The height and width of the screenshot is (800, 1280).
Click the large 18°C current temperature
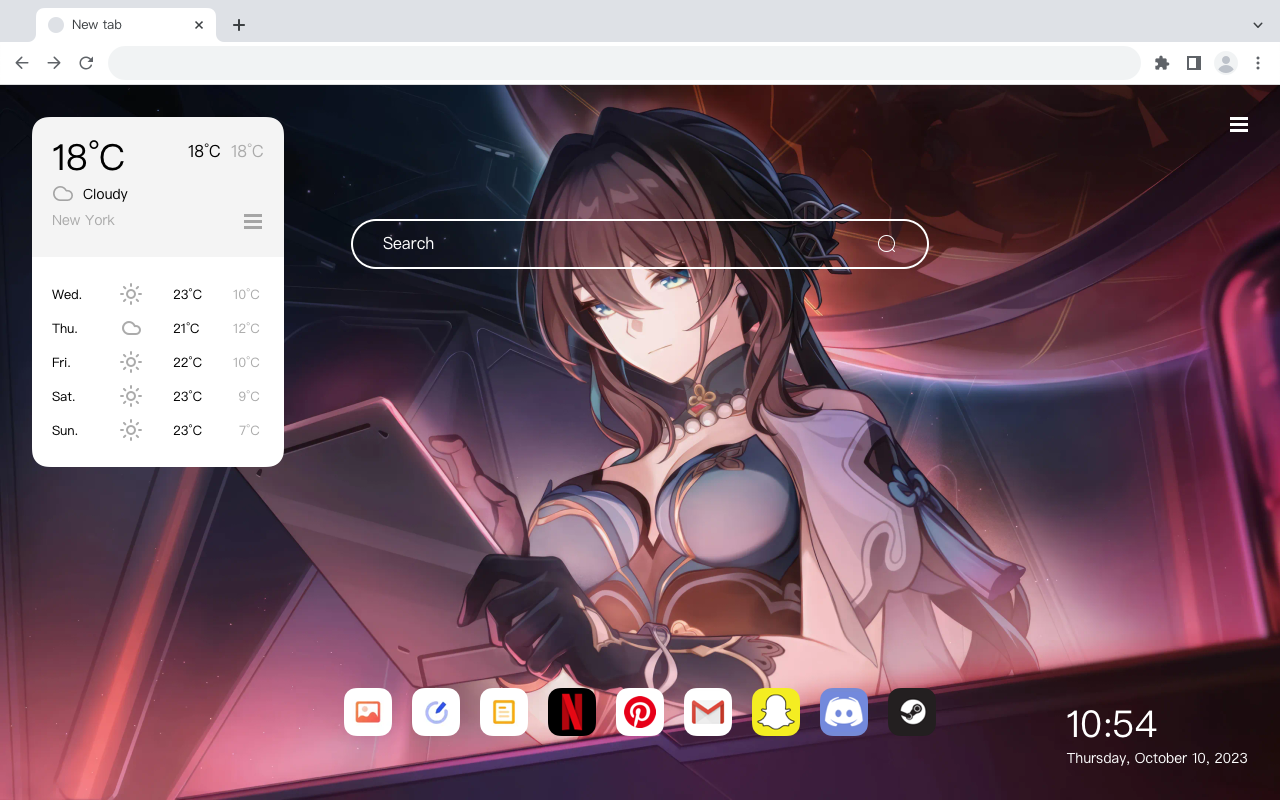coord(88,157)
